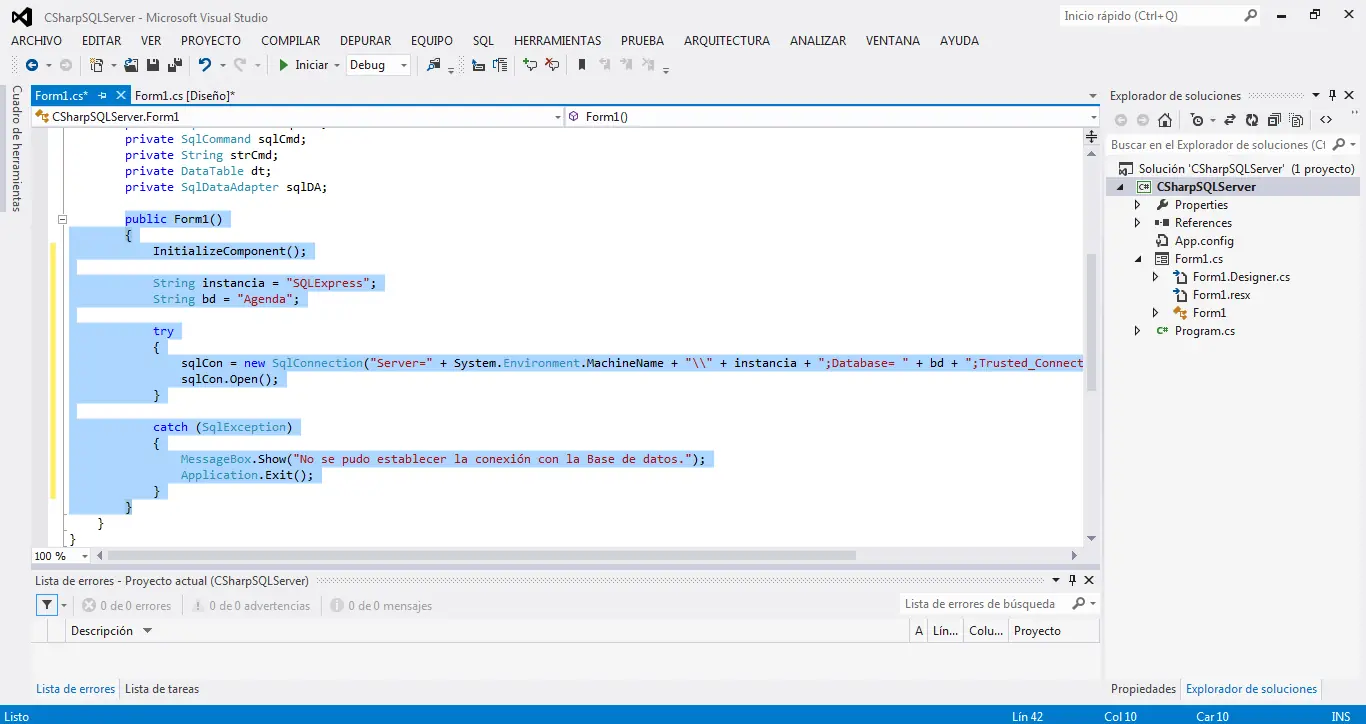The height and width of the screenshot is (724, 1366).
Task: Click the Navigate Backward arrow in the toolbar
Action: (32, 65)
